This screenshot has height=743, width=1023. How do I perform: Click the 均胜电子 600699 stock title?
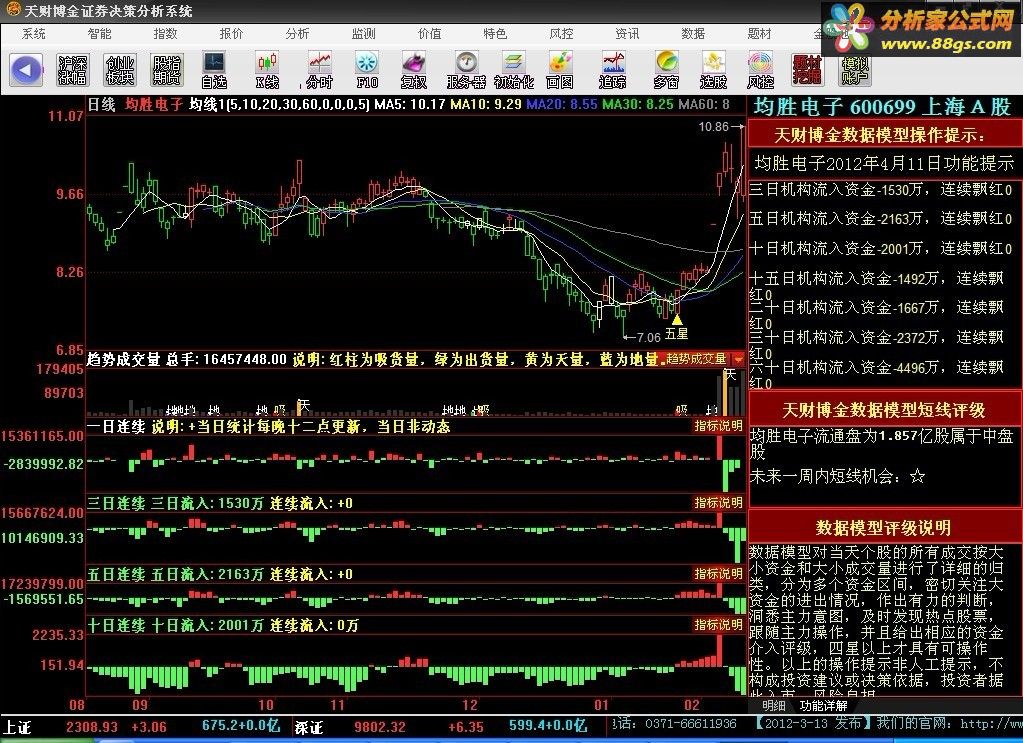882,106
